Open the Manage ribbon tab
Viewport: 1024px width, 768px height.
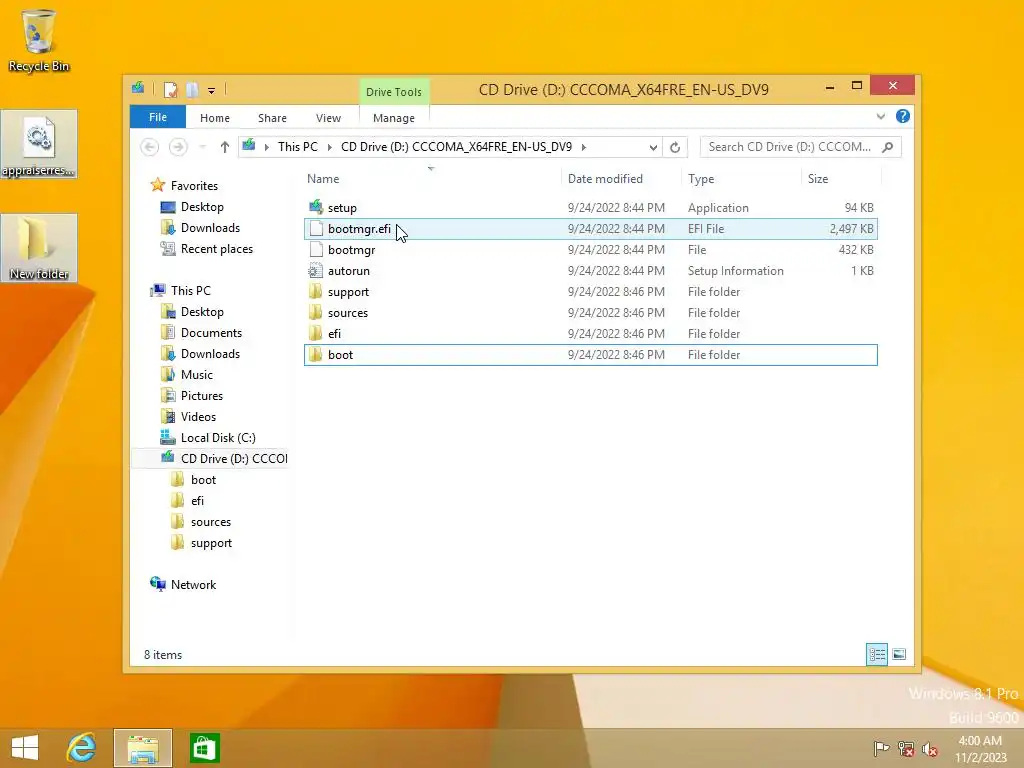394,118
